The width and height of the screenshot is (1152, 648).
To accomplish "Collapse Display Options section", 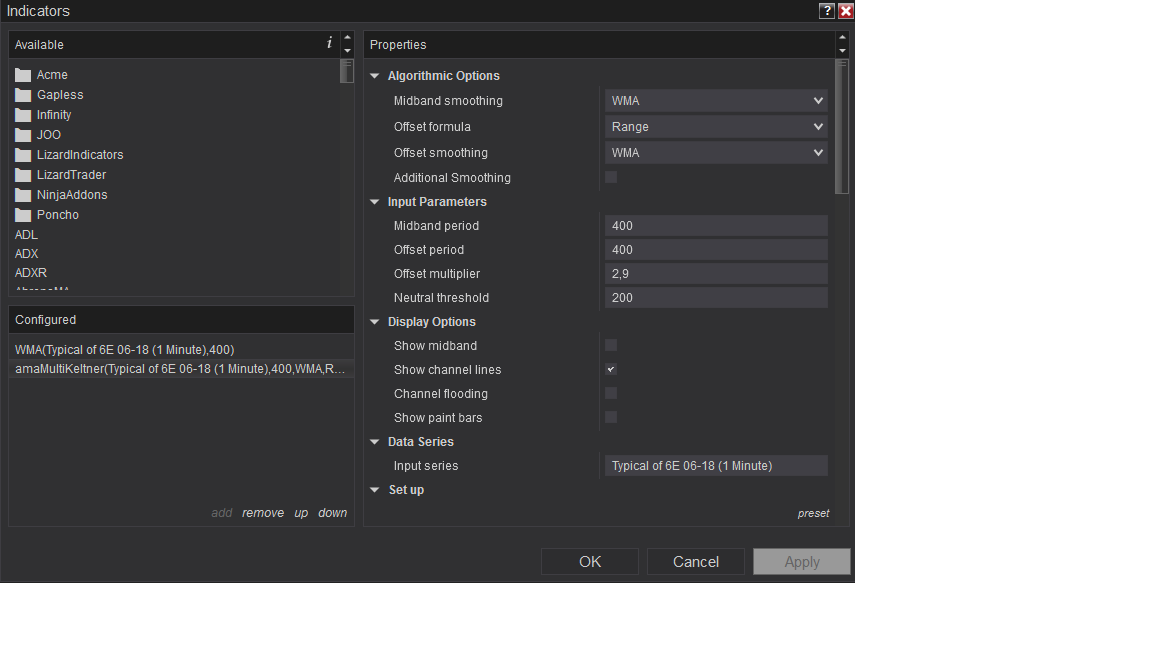I will [x=375, y=322].
